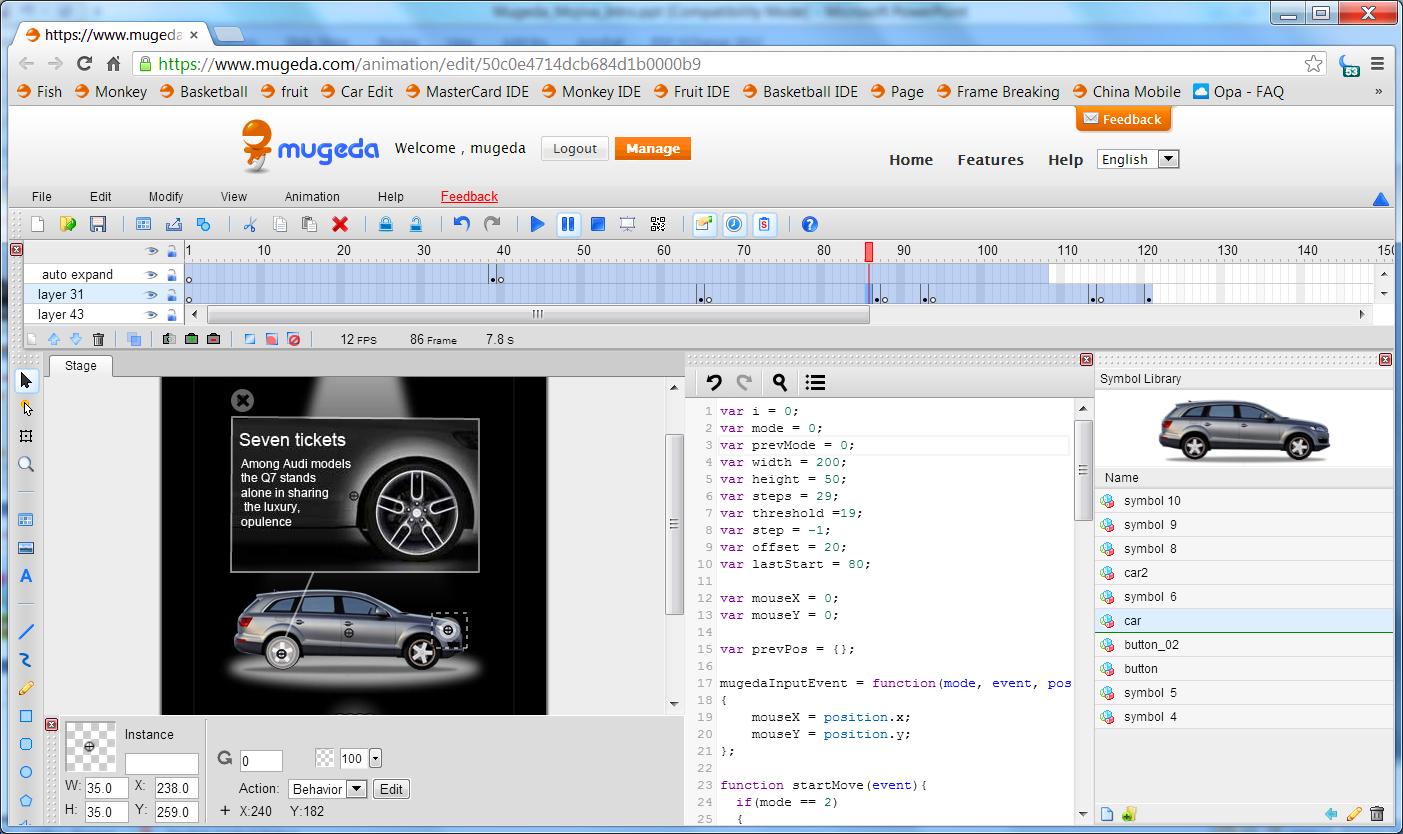Click the red X Delete icon in the toolbar

pos(340,224)
